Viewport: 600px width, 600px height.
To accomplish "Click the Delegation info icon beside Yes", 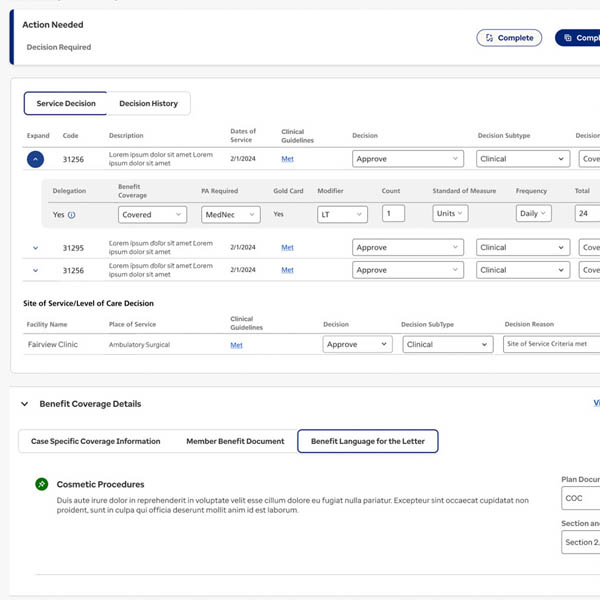I will pyautogui.click(x=72, y=215).
